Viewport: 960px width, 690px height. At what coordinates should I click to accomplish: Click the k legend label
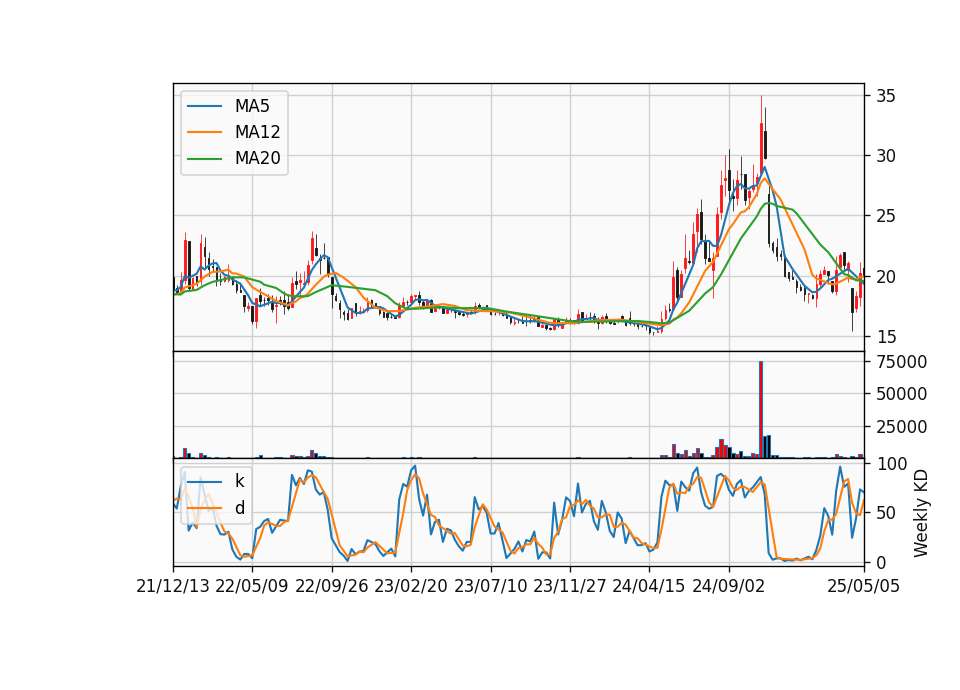tap(239, 481)
